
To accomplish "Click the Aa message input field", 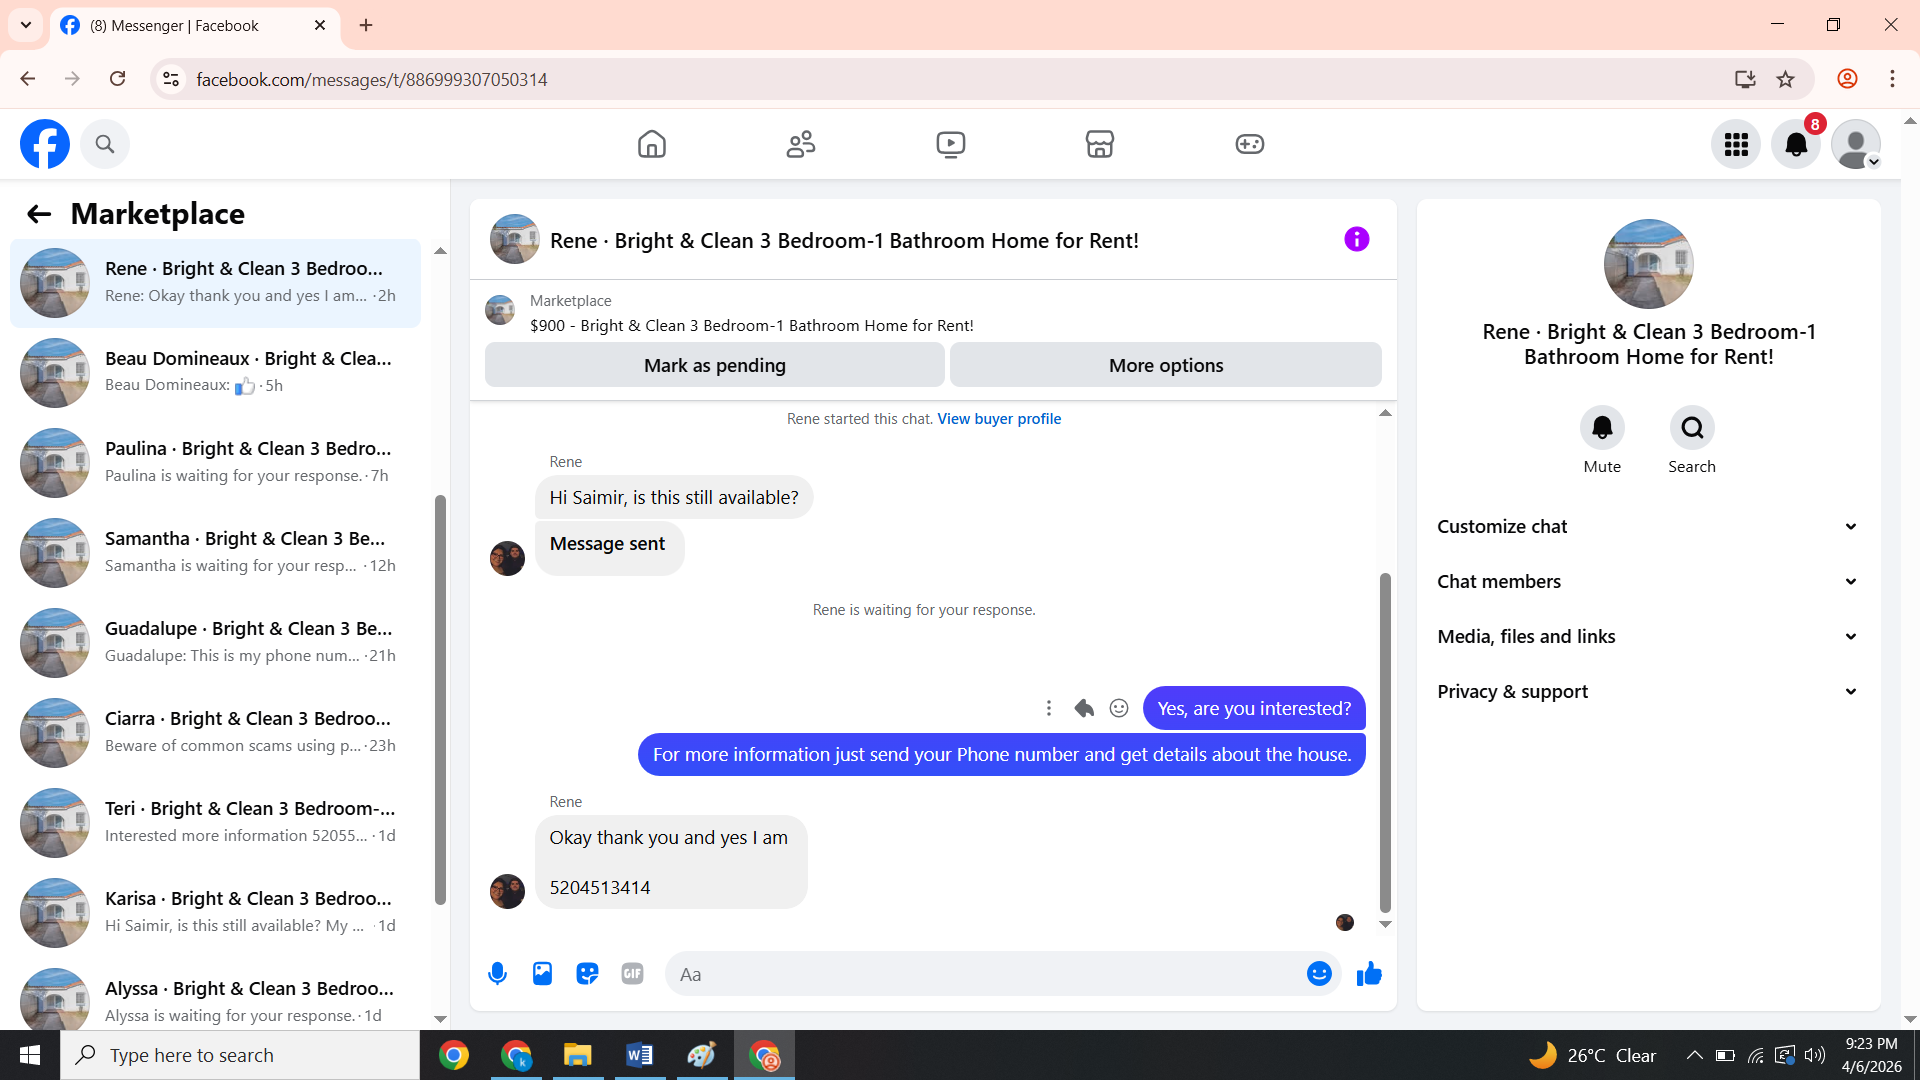I will [x=985, y=974].
